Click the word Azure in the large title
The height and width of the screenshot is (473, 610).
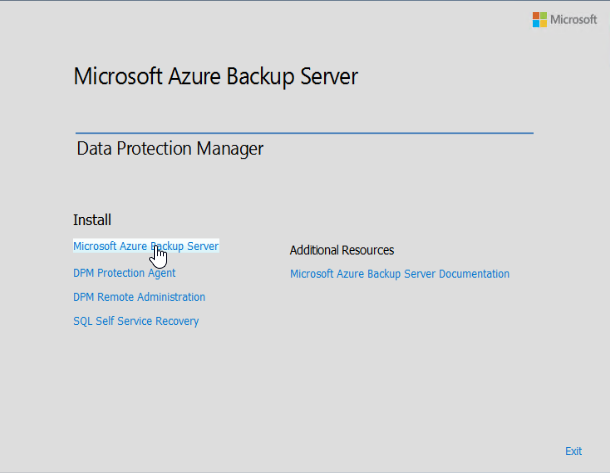tap(194, 77)
